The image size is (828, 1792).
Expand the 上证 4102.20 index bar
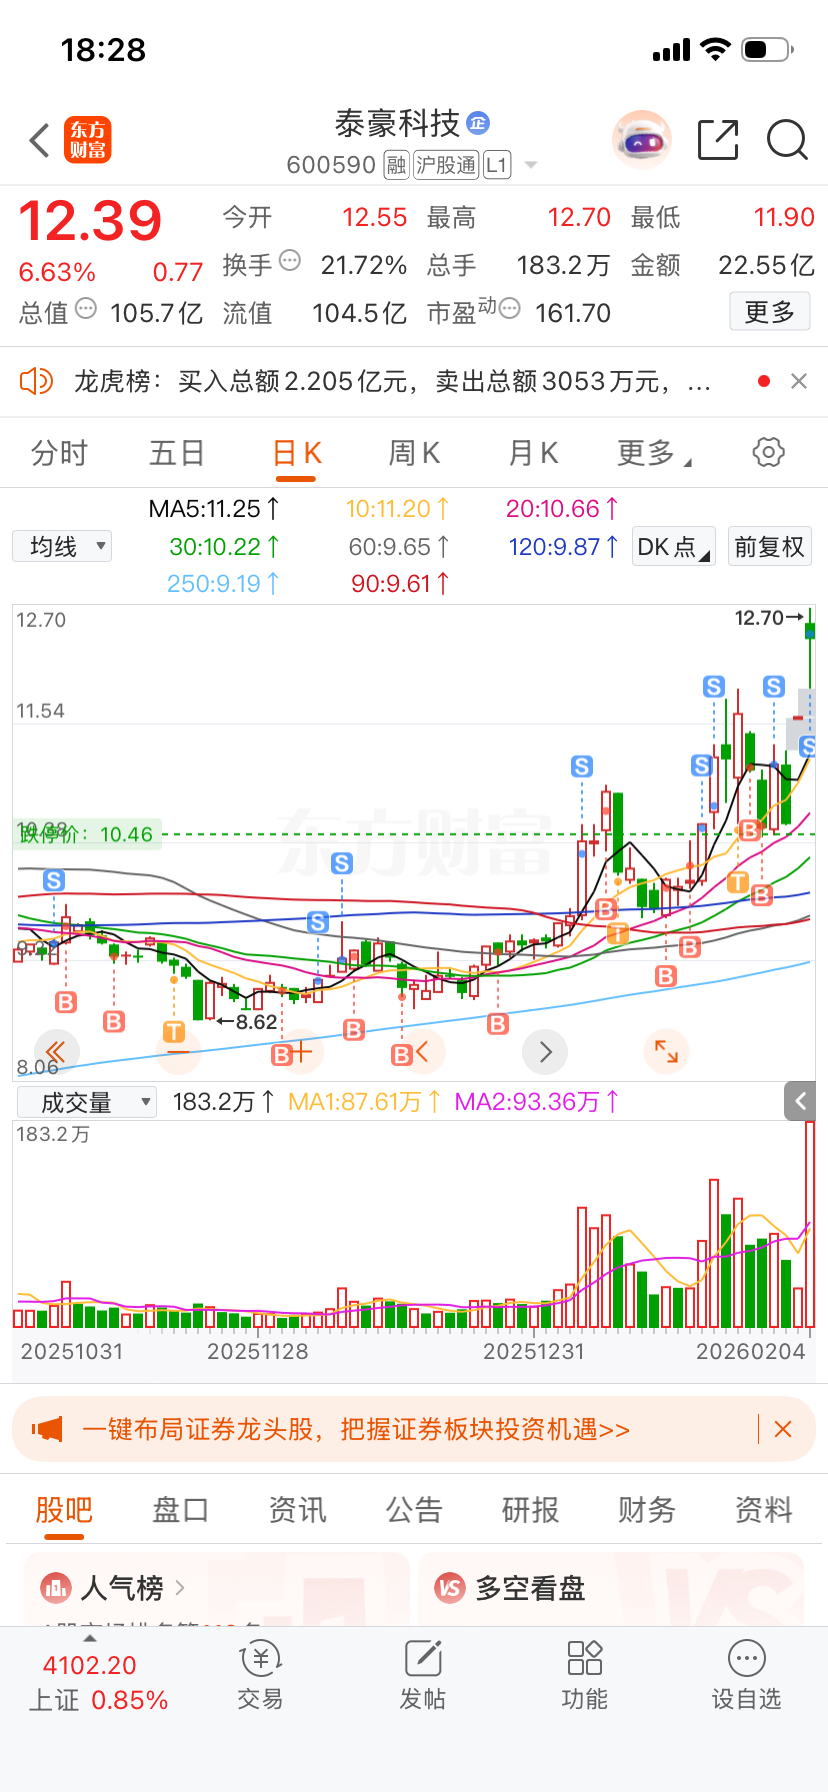(97, 1680)
